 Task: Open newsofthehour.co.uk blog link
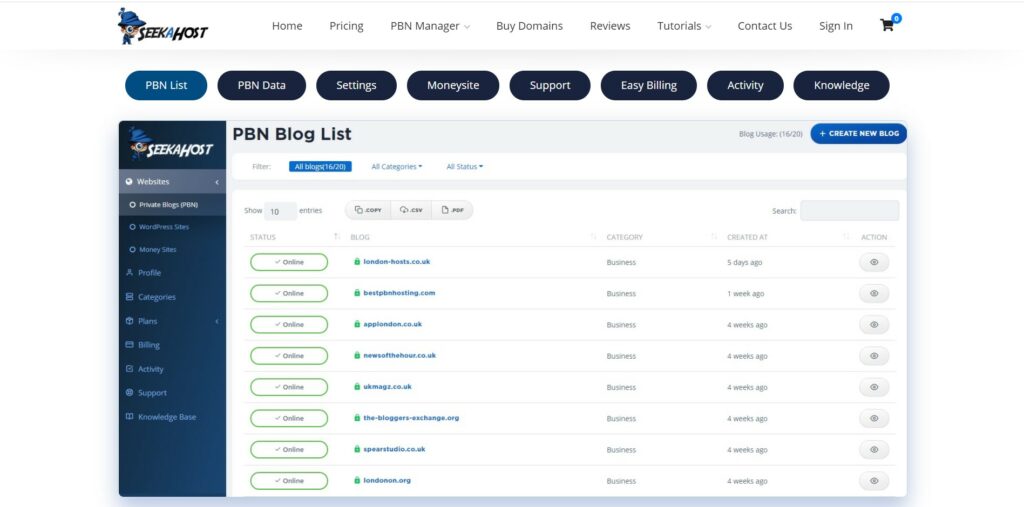pyautogui.click(x=400, y=355)
